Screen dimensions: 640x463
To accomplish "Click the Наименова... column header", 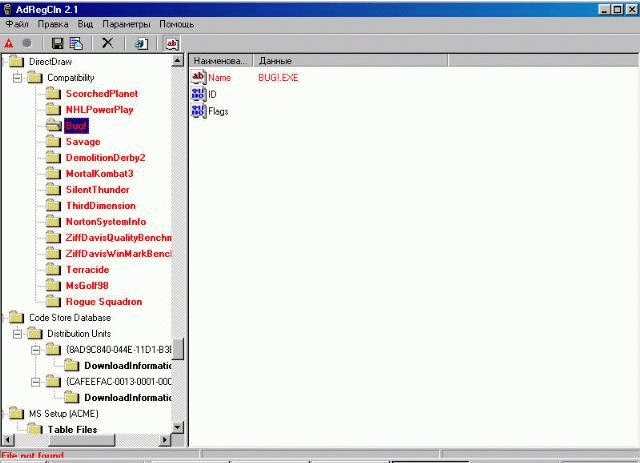I will pyautogui.click(x=221, y=61).
